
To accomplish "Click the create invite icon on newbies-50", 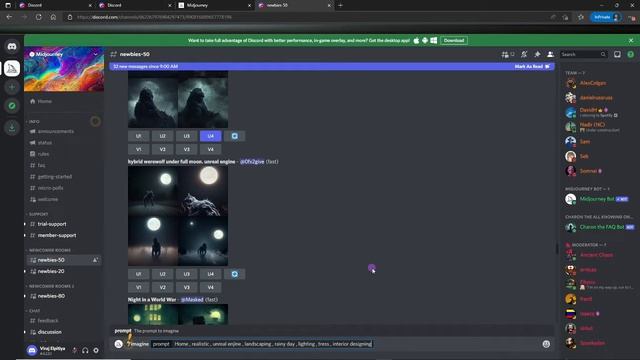I will click(95, 260).
